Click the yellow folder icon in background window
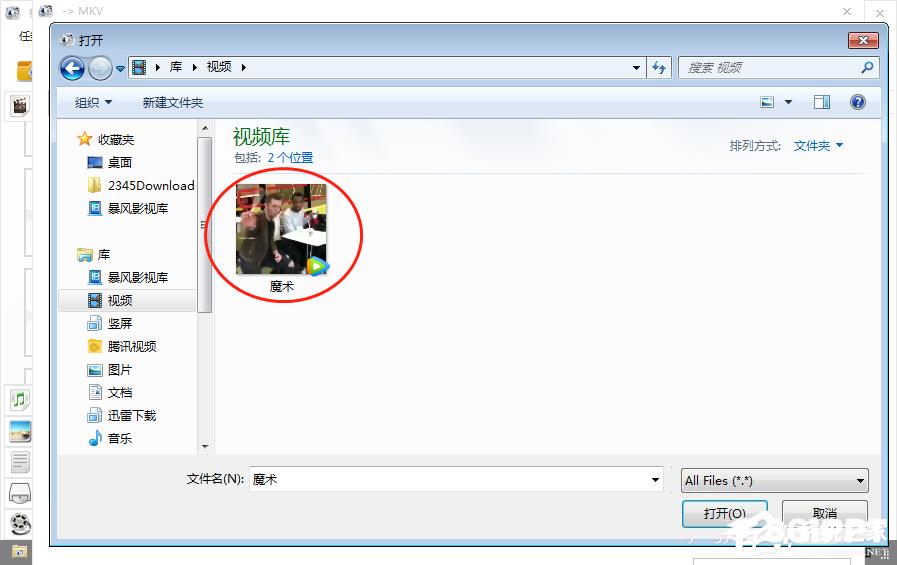Viewport: 897px width, 565px height. coord(24,71)
